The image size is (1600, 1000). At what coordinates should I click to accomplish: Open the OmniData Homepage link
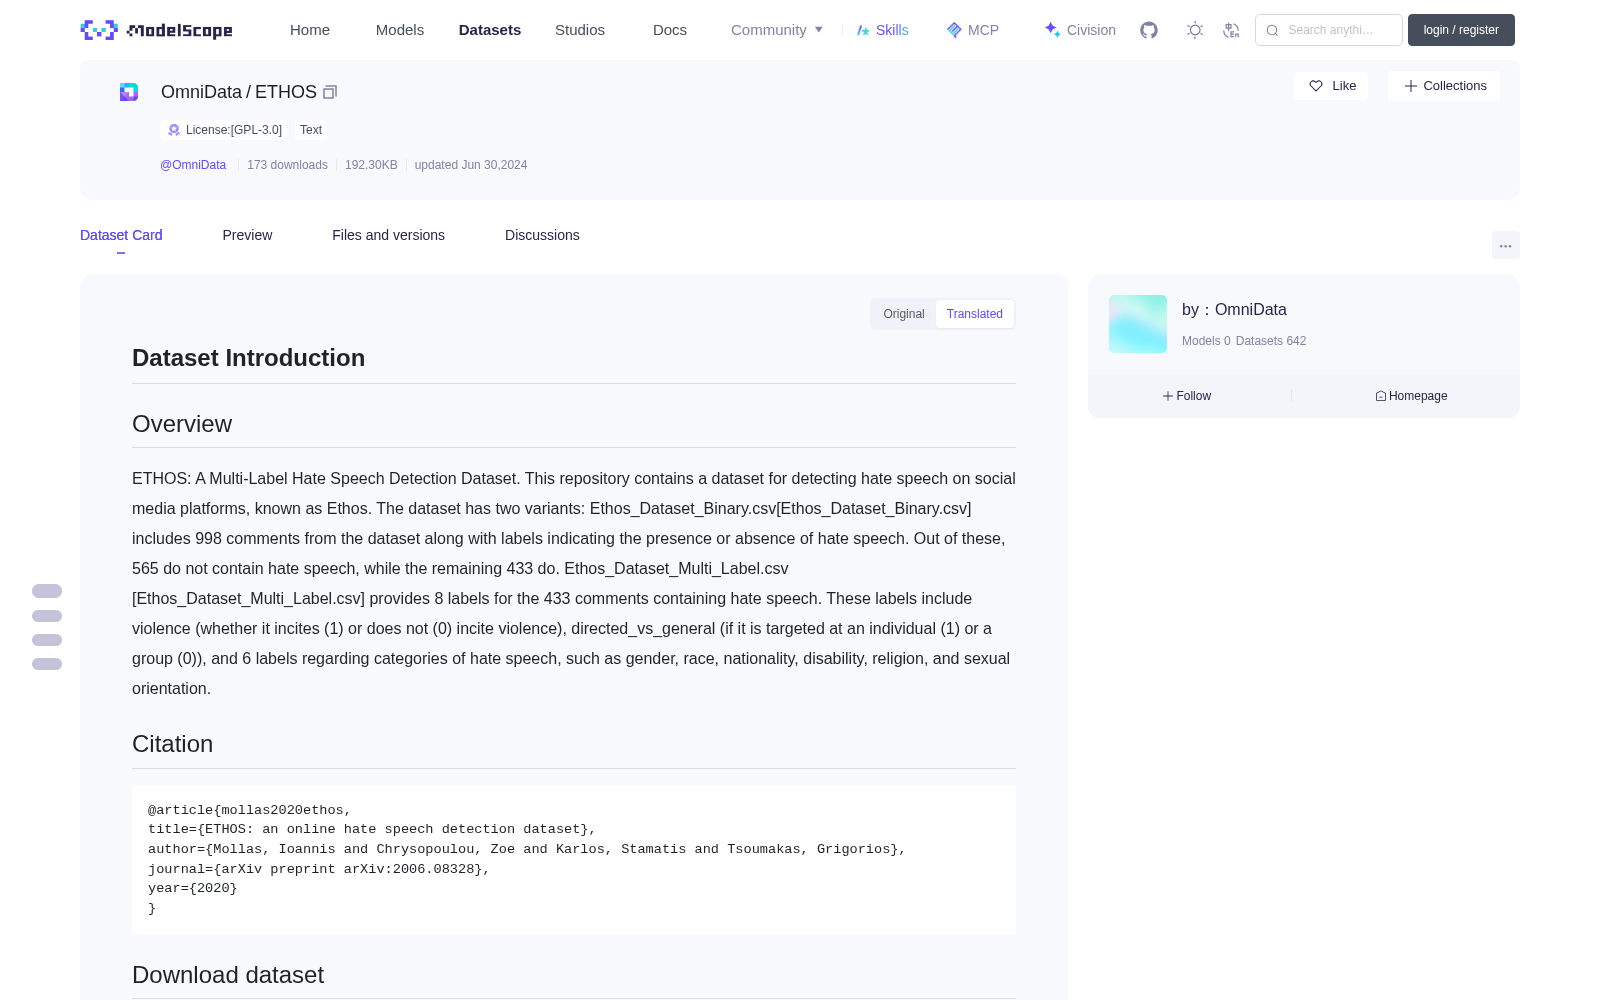(1411, 396)
